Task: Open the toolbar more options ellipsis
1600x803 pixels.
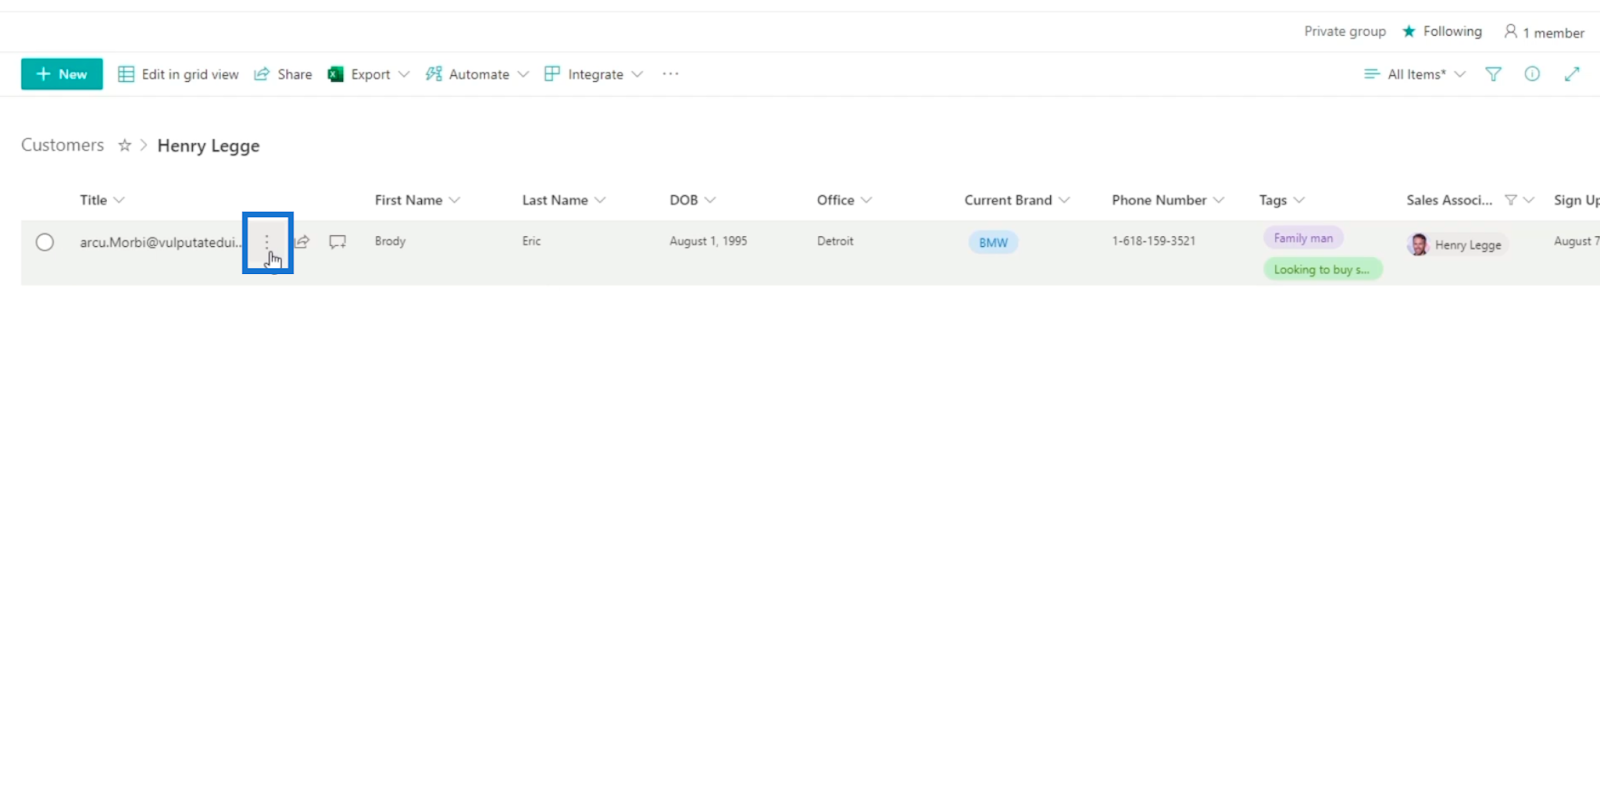Action: tap(670, 74)
